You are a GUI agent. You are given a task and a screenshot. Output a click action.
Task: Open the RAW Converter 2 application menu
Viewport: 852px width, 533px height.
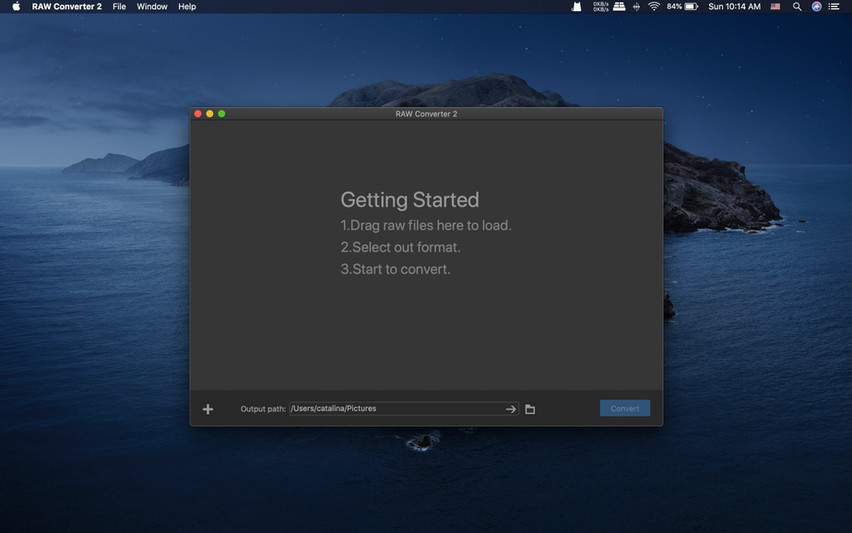(x=67, y=7)
